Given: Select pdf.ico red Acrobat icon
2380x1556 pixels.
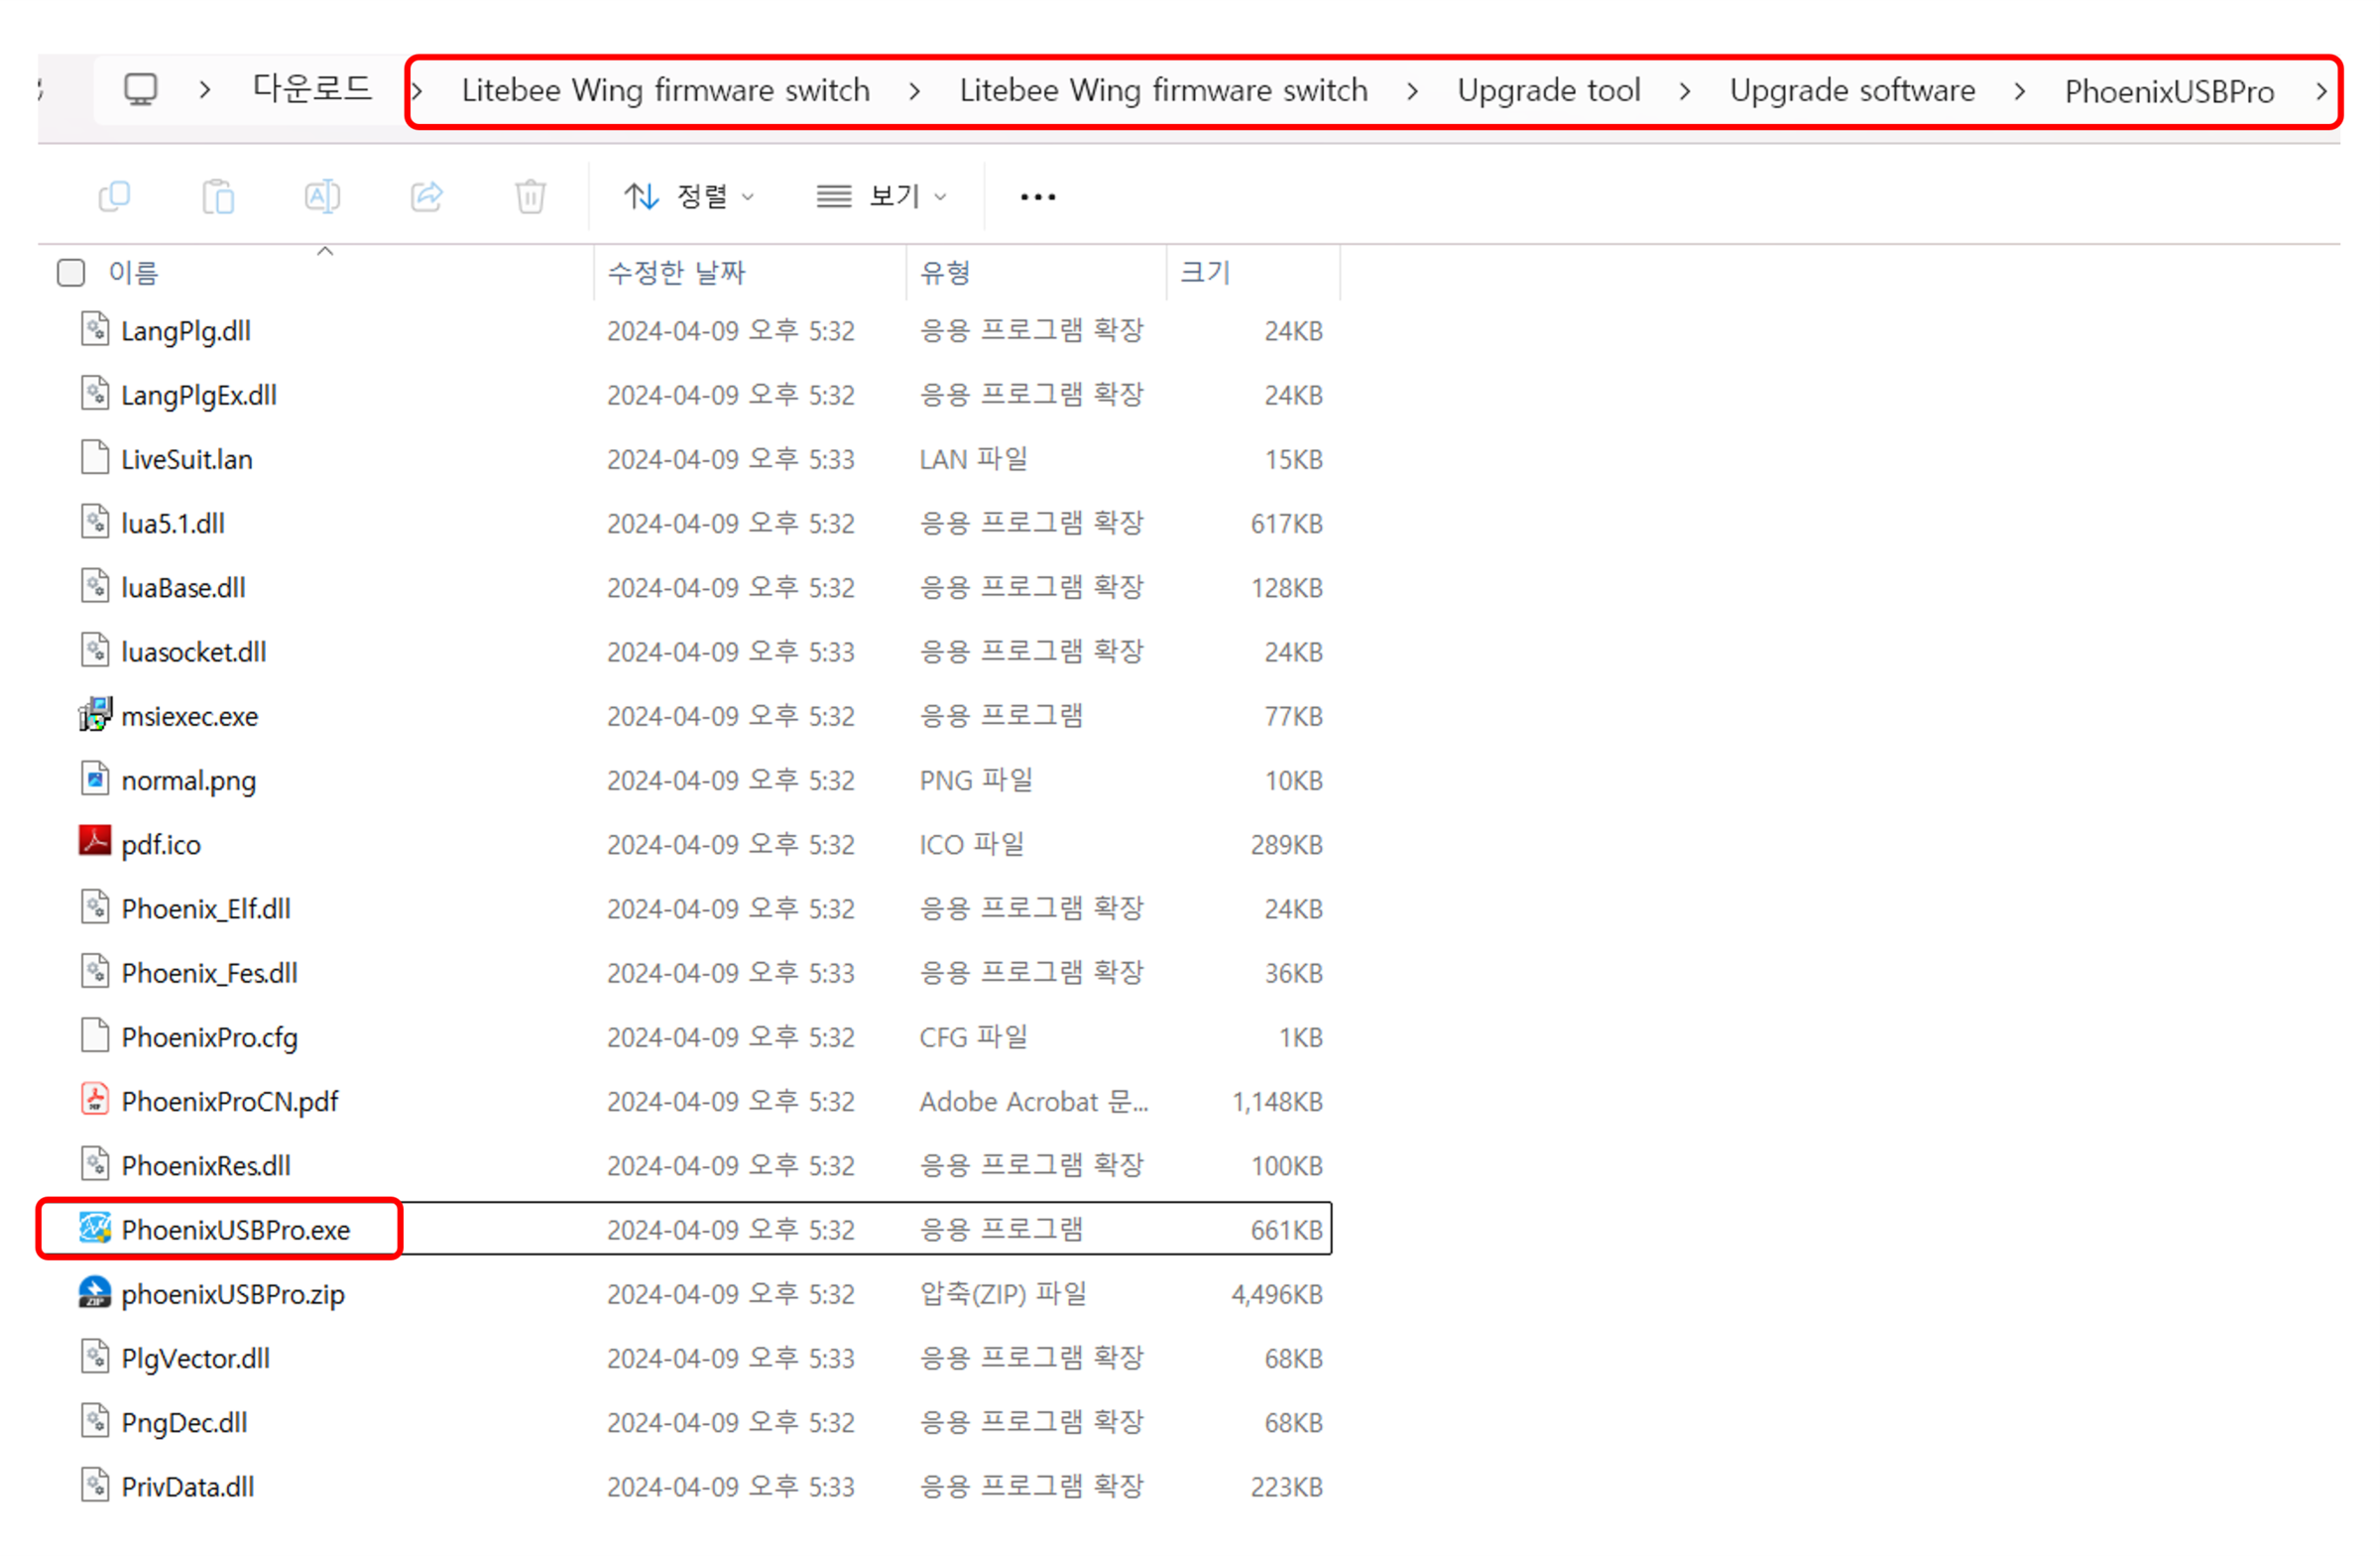Looking at the screenshot, I should (95, 842).
